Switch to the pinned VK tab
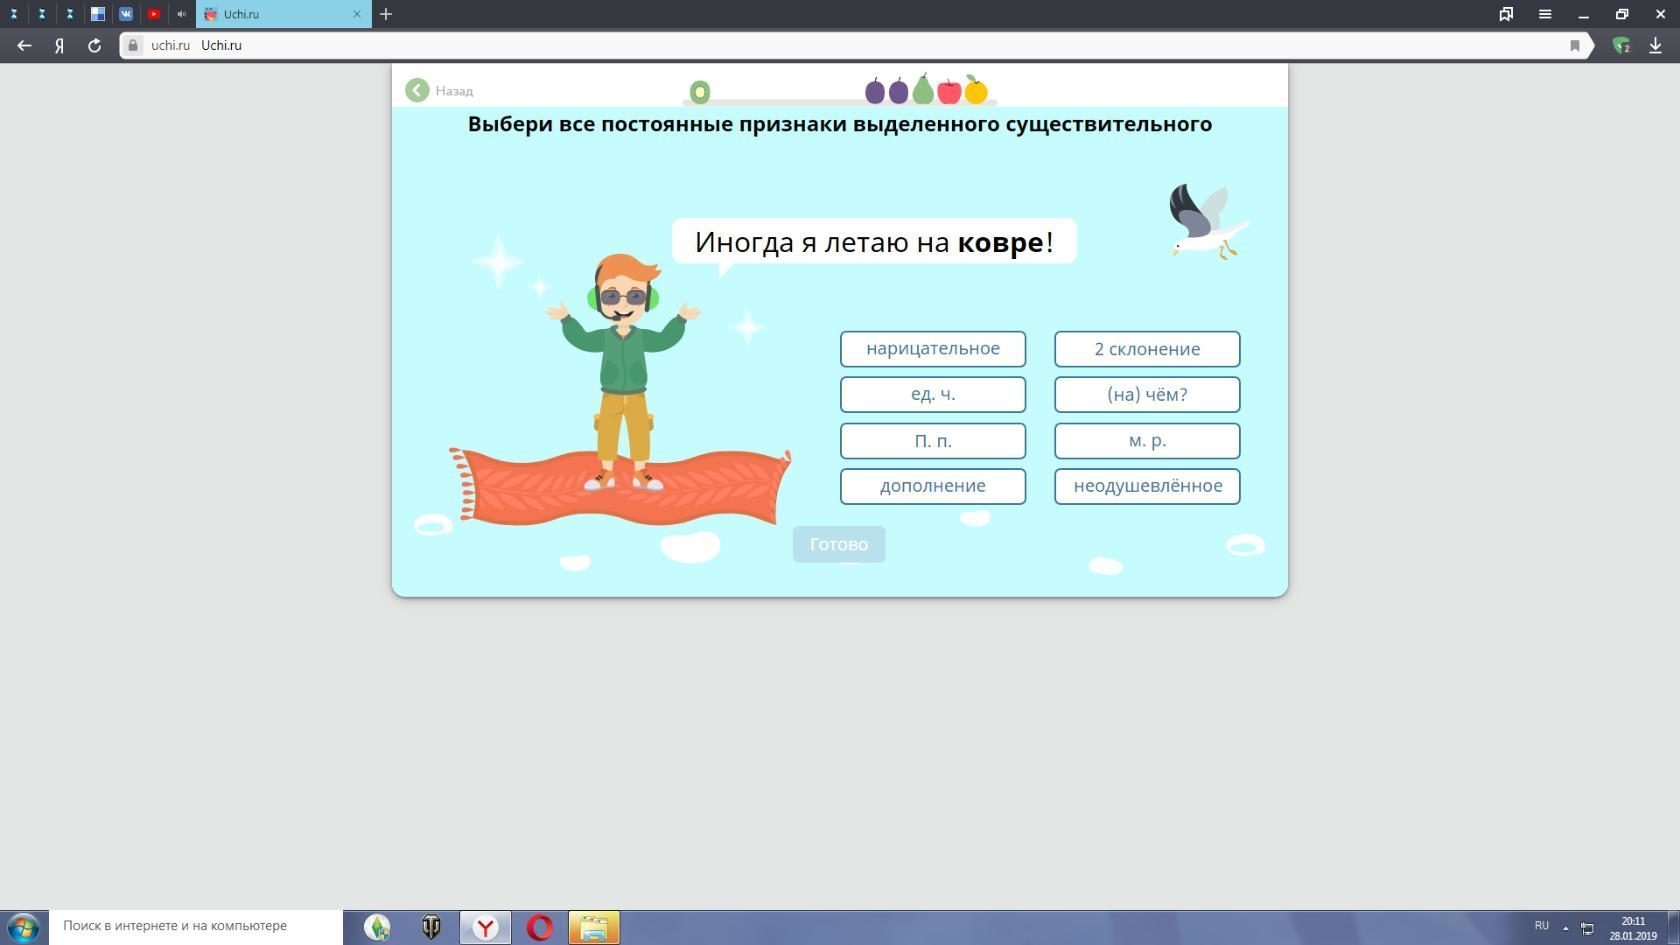 click(126, 14)
